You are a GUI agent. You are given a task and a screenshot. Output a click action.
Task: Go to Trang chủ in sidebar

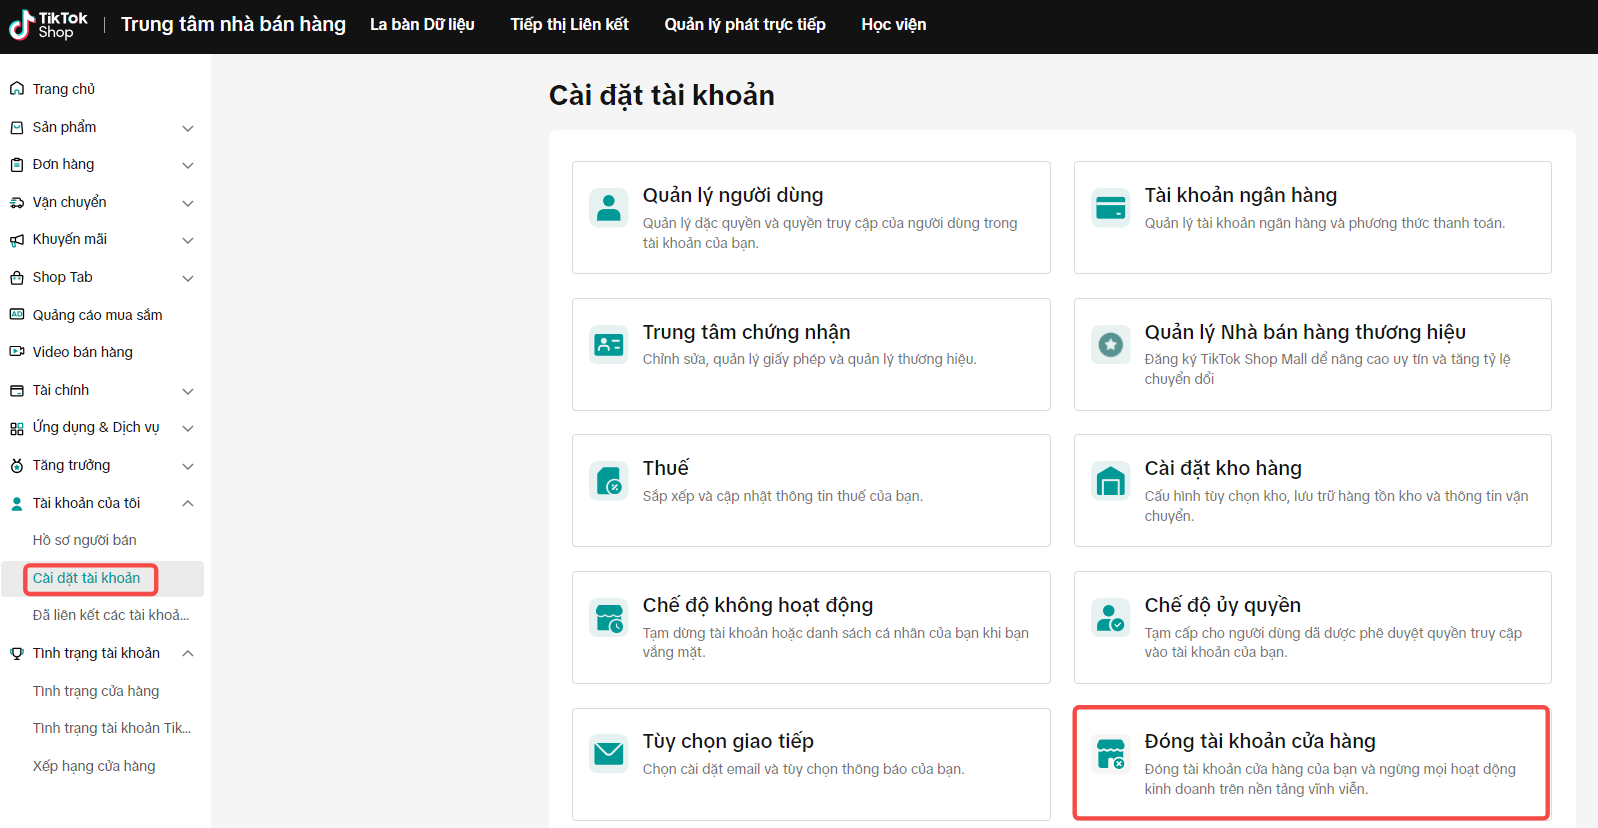64,89
